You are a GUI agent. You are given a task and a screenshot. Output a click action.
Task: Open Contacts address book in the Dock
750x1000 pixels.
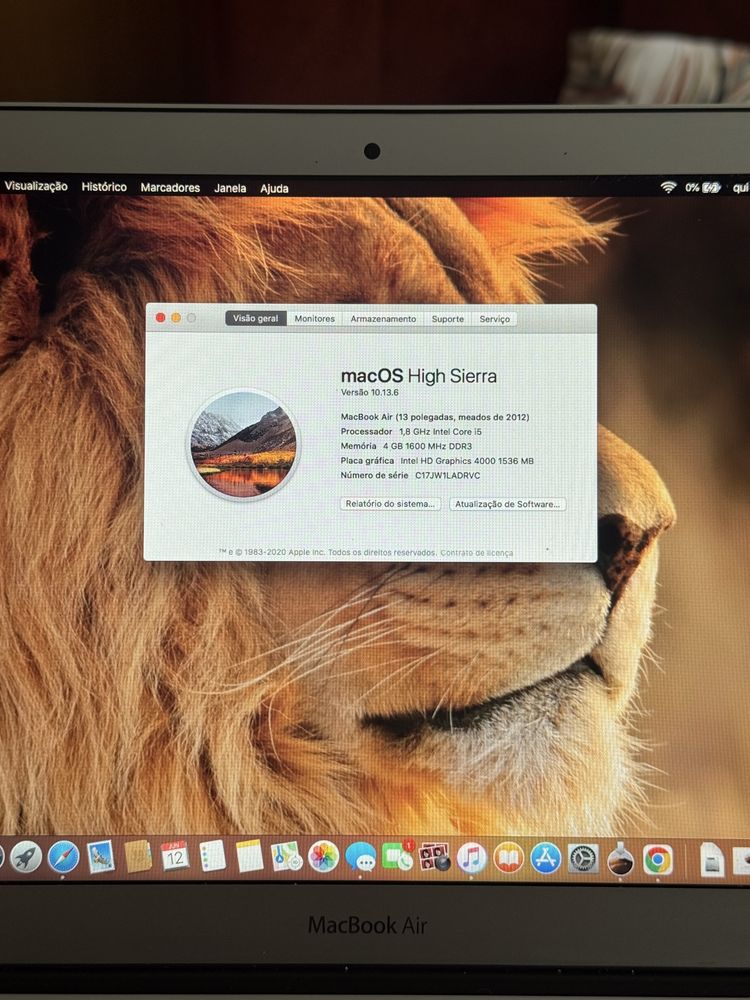coord(138,856)
